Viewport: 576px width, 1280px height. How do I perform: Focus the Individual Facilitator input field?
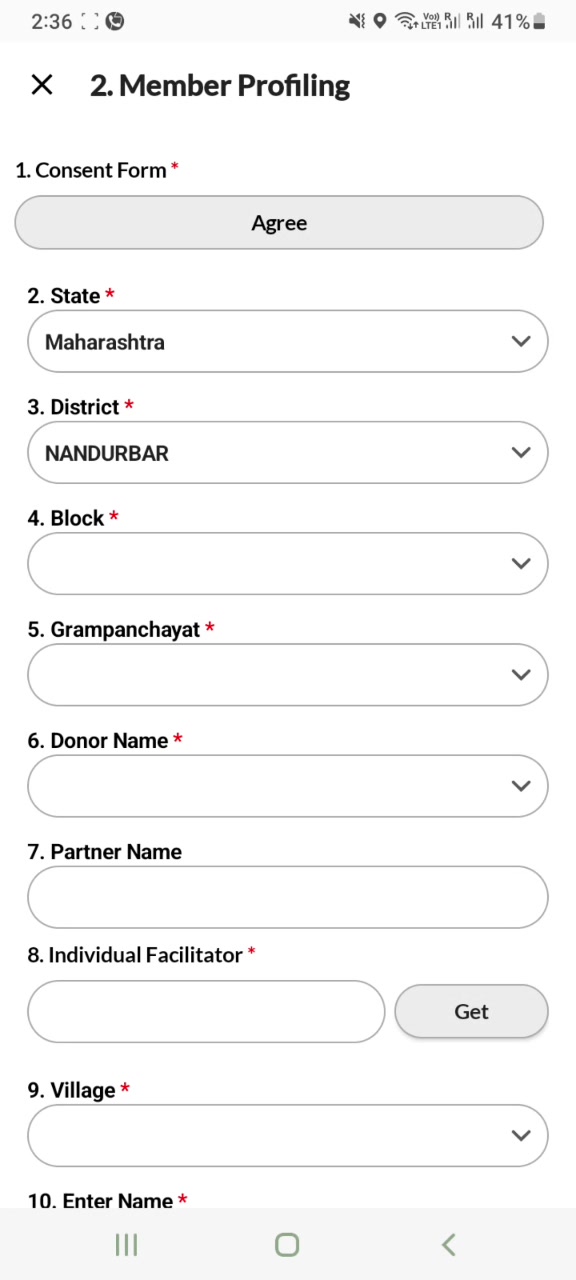coord(206,1012)
